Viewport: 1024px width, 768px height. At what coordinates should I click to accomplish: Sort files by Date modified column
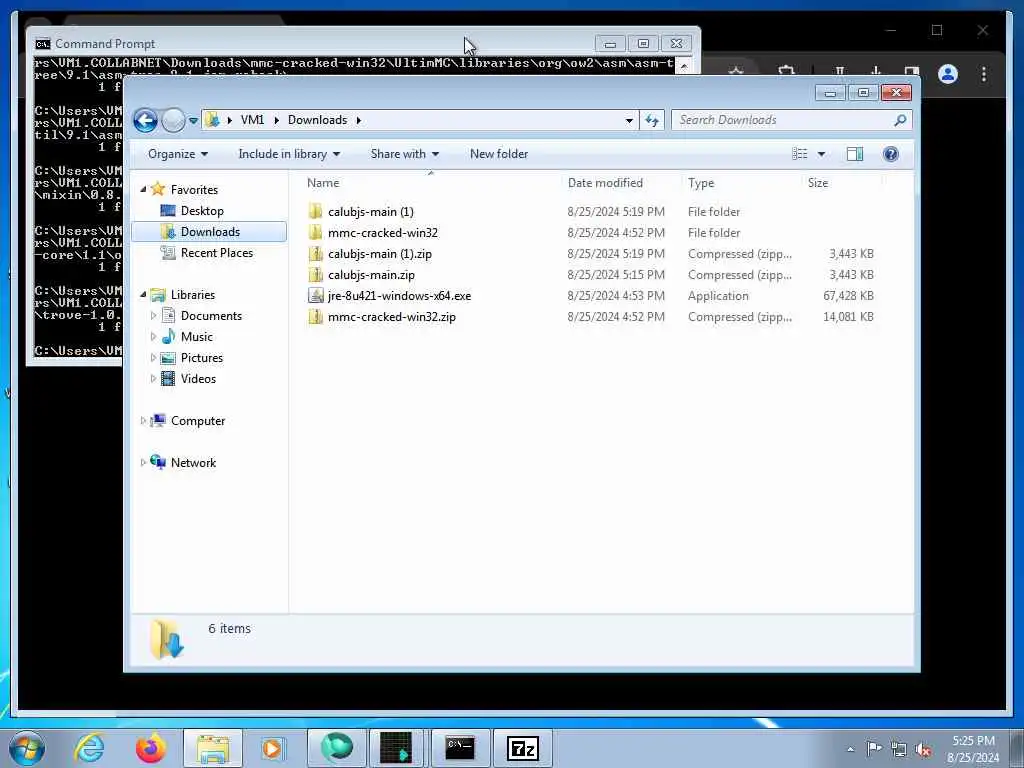tap(605, 183)
